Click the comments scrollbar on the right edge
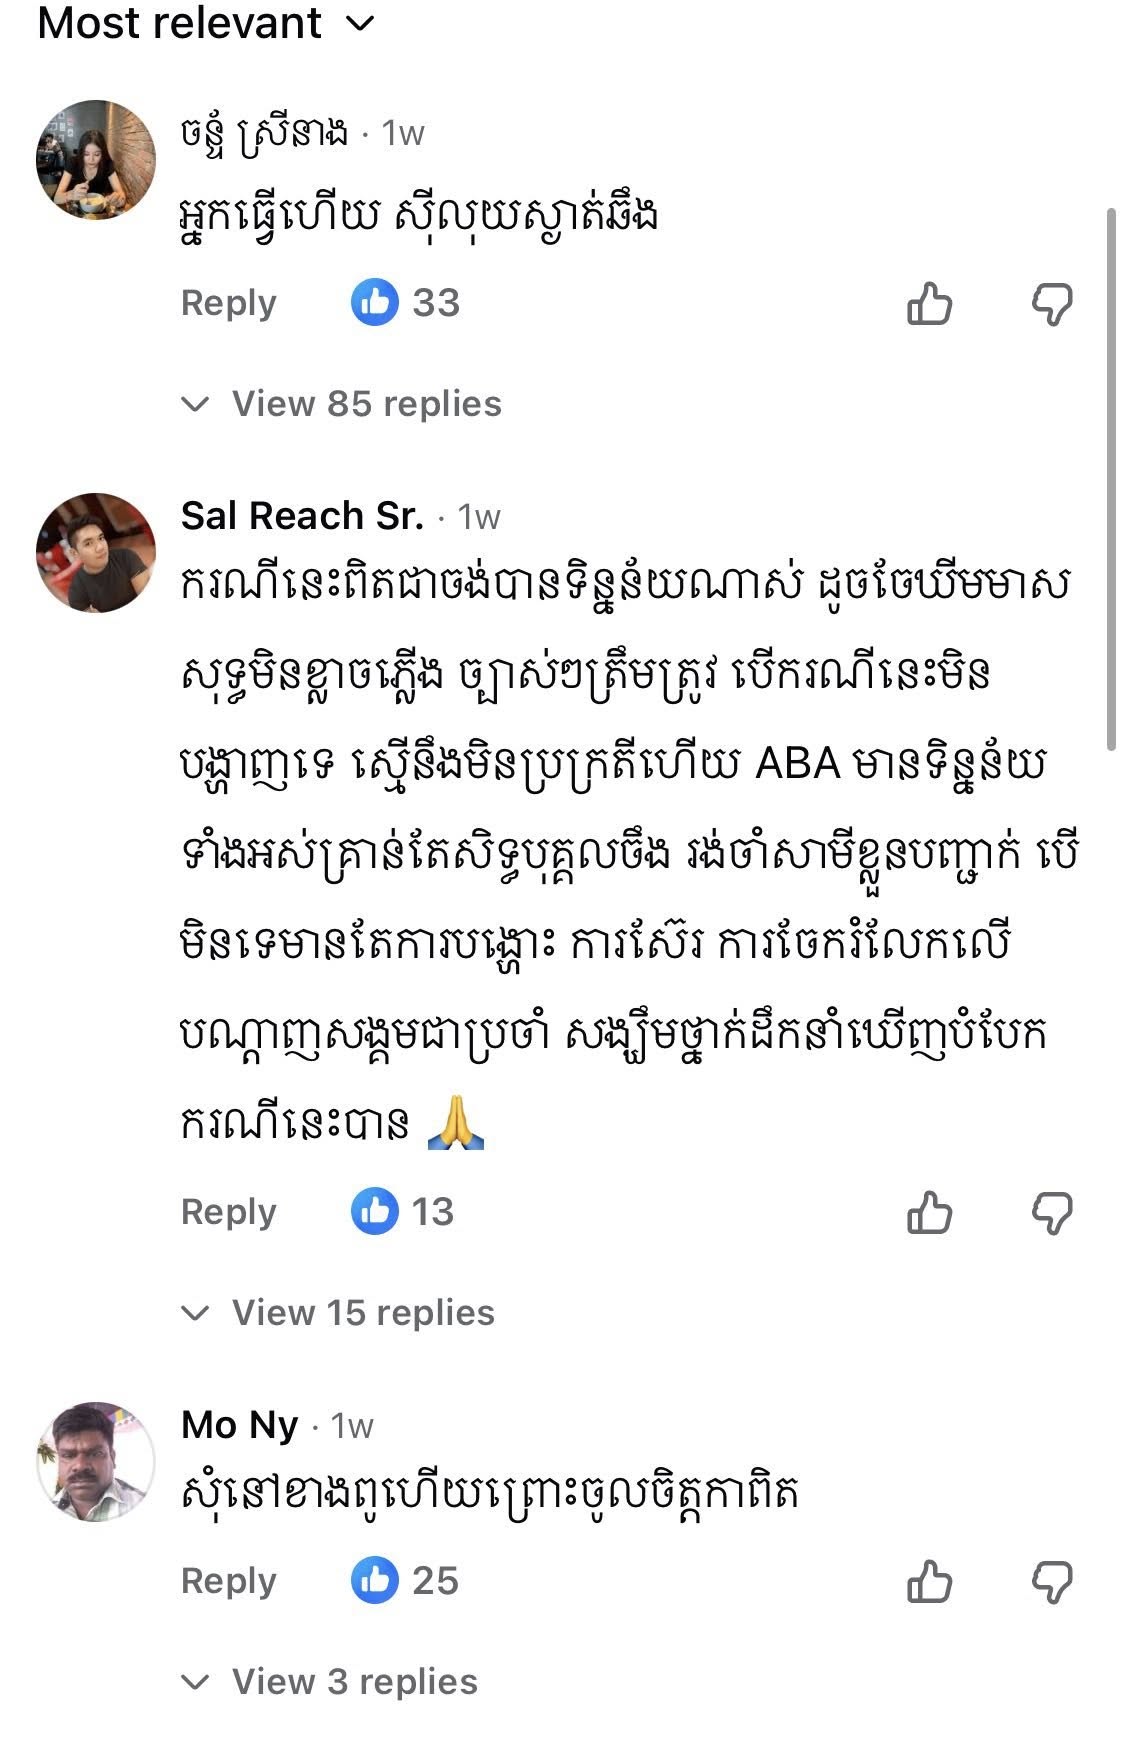Image resolution: width=1125 pixels, height=1737 pixels. [x=1110, y=480]
